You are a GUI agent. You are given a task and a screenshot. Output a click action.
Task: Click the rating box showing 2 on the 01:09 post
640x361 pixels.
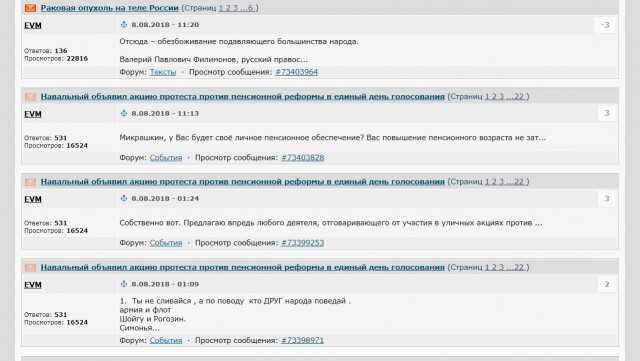point(607,284)
